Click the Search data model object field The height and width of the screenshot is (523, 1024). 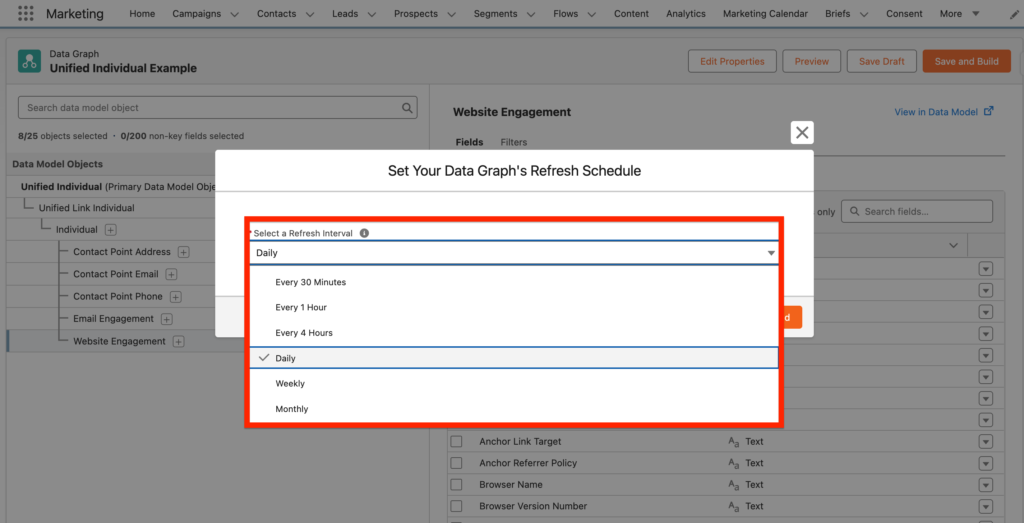[210, 108]
